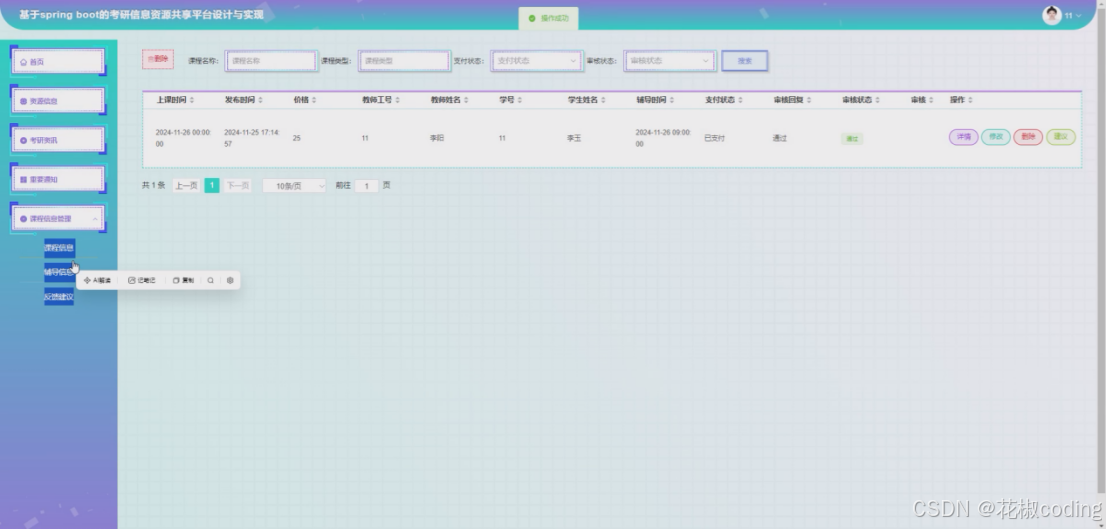Sort by the 操作 column arrows
Screen dimensions: 1106x529
coord(971,100)
